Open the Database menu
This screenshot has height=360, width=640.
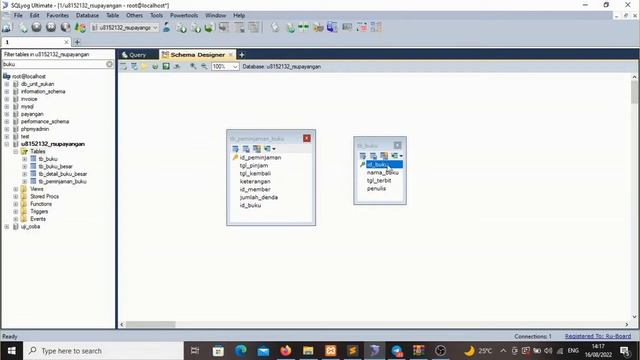coord(87,15)
